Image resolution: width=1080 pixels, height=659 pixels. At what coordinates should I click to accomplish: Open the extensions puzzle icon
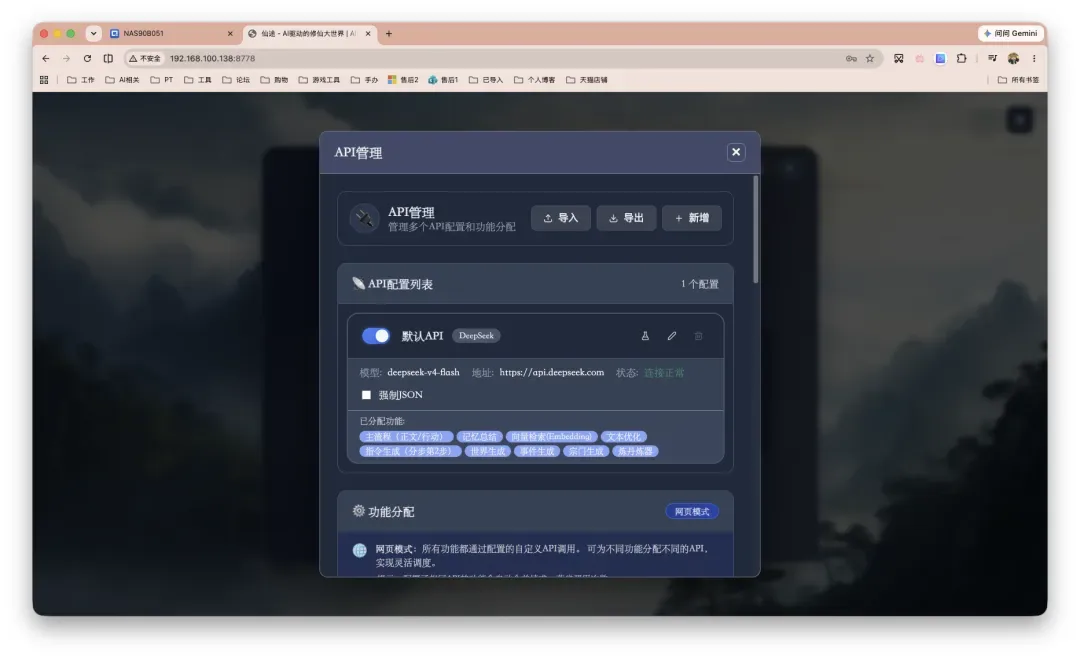pos(962,59)
